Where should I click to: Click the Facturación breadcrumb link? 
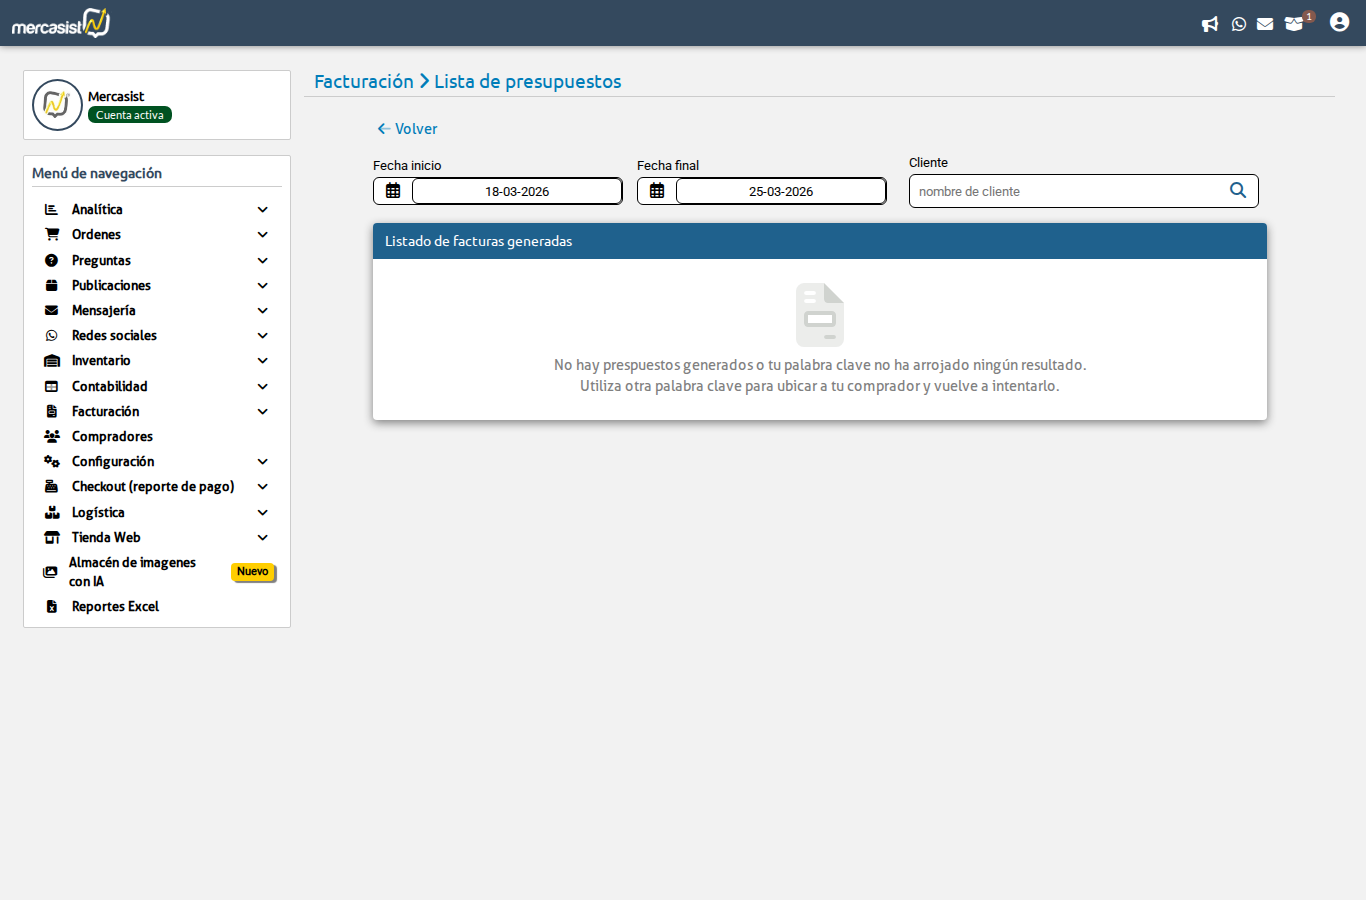[x=363, y=82]
